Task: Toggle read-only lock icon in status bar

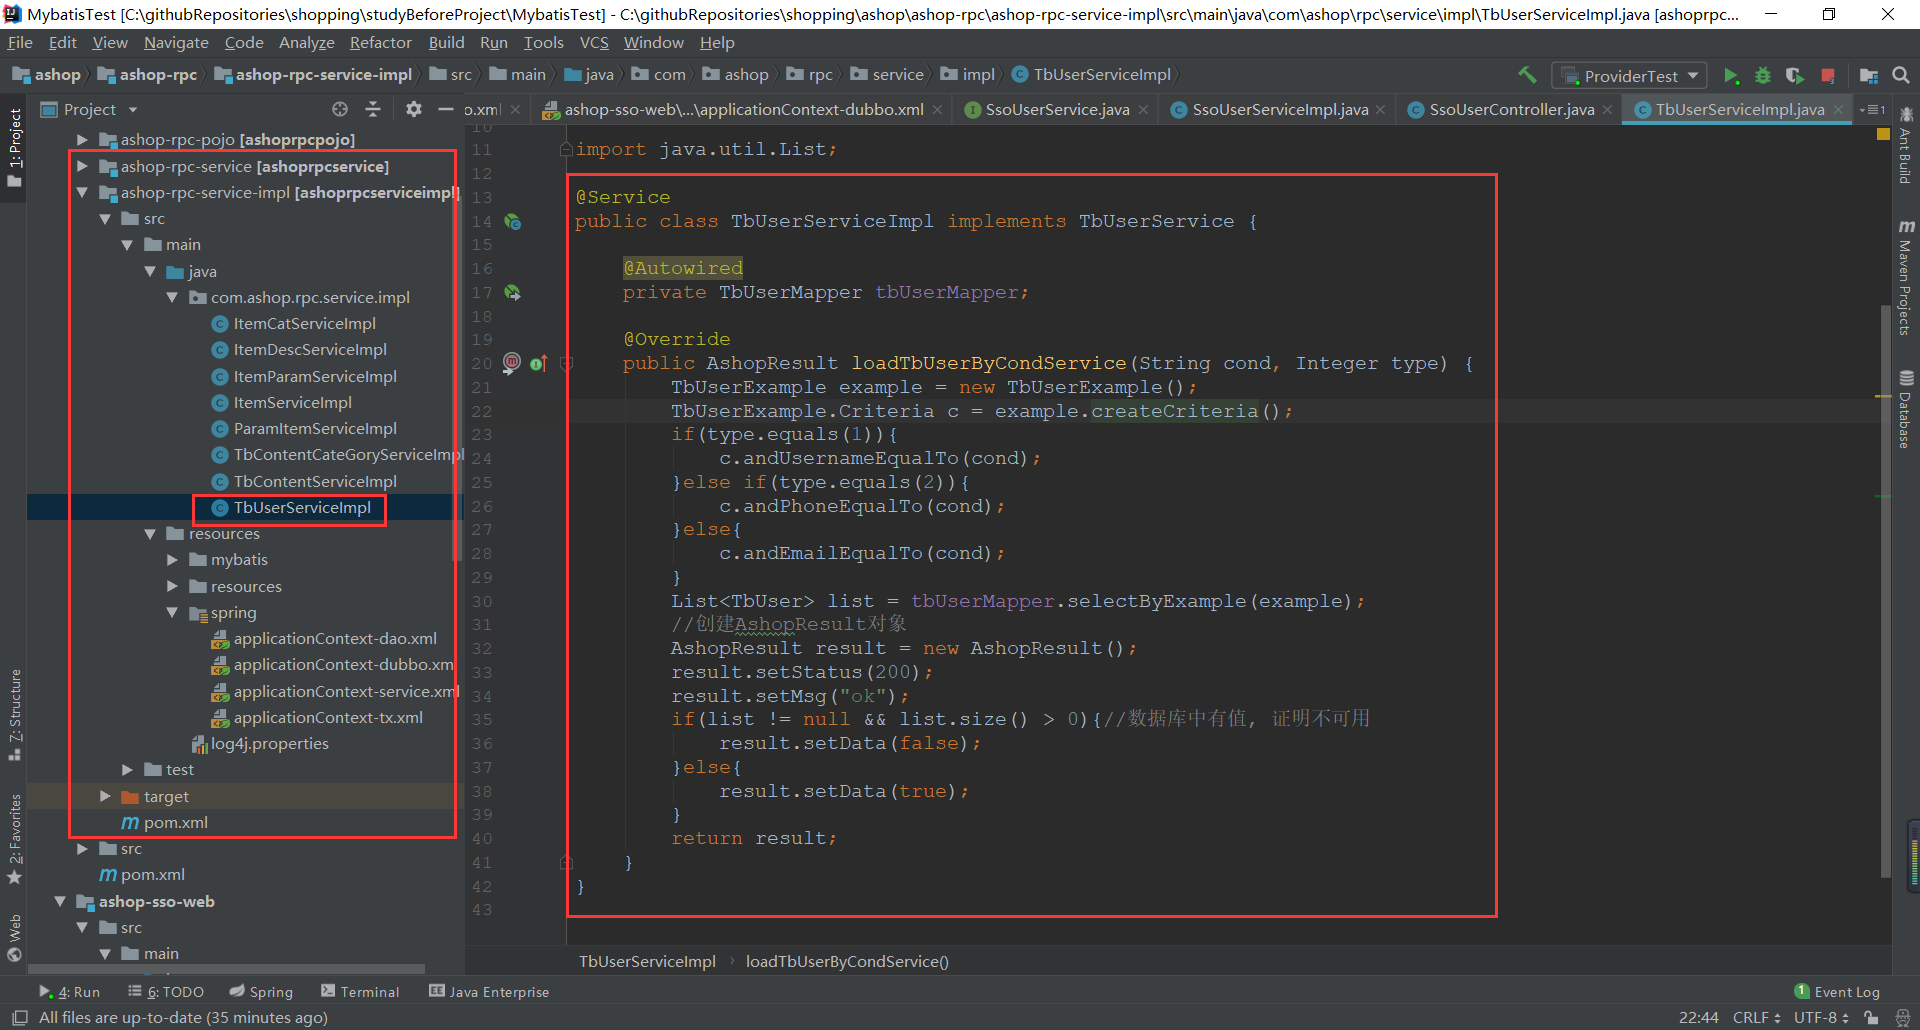Action: point(1871,1017)
